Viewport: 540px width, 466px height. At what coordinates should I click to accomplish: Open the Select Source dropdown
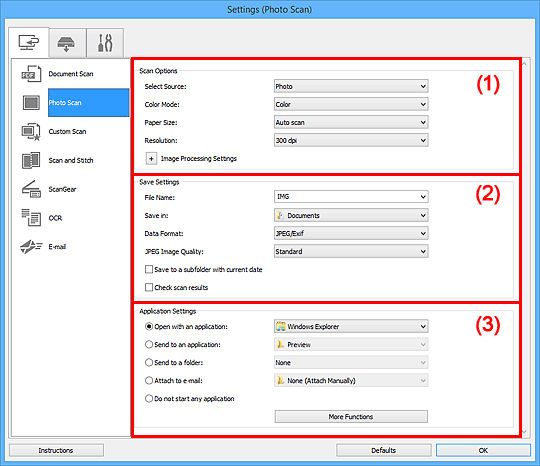tap(351, 86)
